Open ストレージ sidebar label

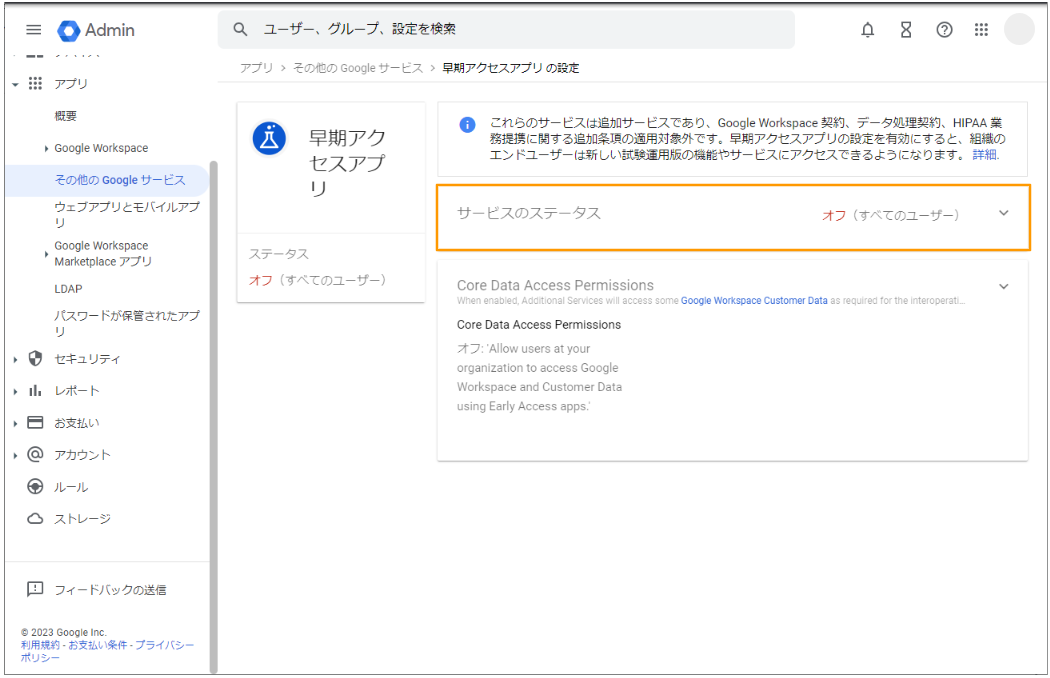(x=82, y=519)
